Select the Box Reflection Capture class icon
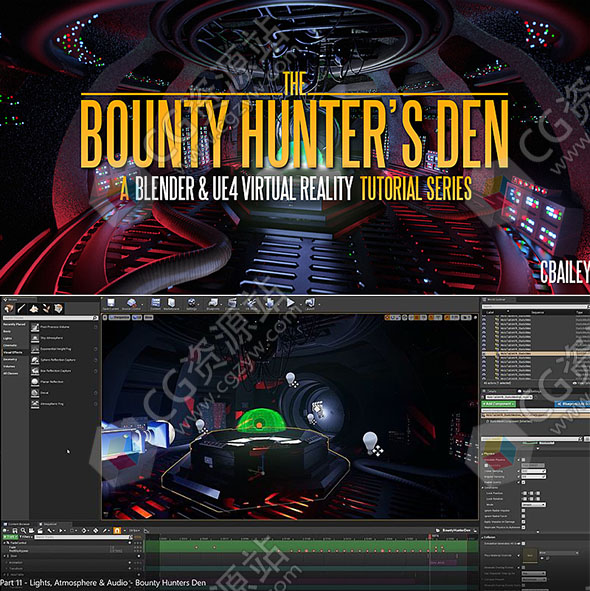This screenshot has height=591, width=590. pyautogui.click(x=35, y=371)
